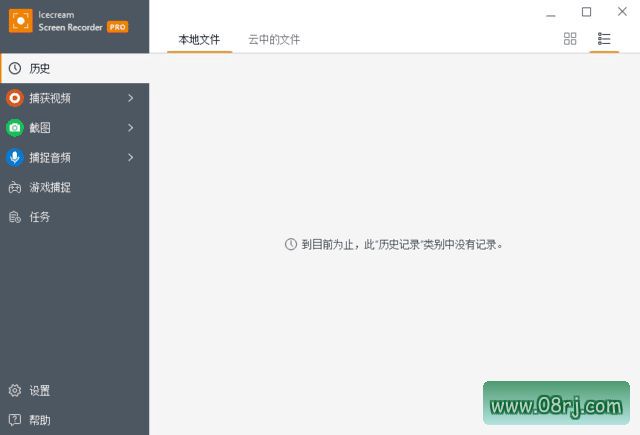The width and height of the screenshot is (640, 435).
Task: Click the 任务 scheduler icon
Action: coord(15,217)
